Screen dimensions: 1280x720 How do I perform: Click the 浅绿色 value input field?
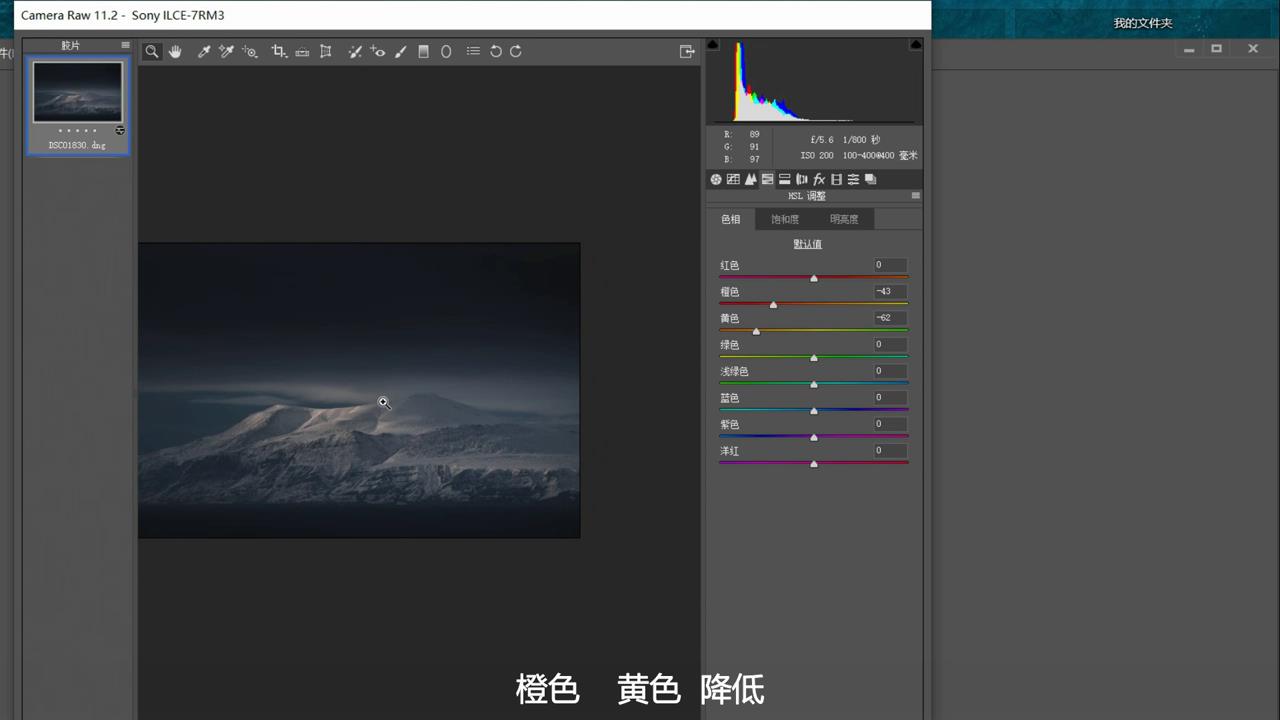(889, 371)
